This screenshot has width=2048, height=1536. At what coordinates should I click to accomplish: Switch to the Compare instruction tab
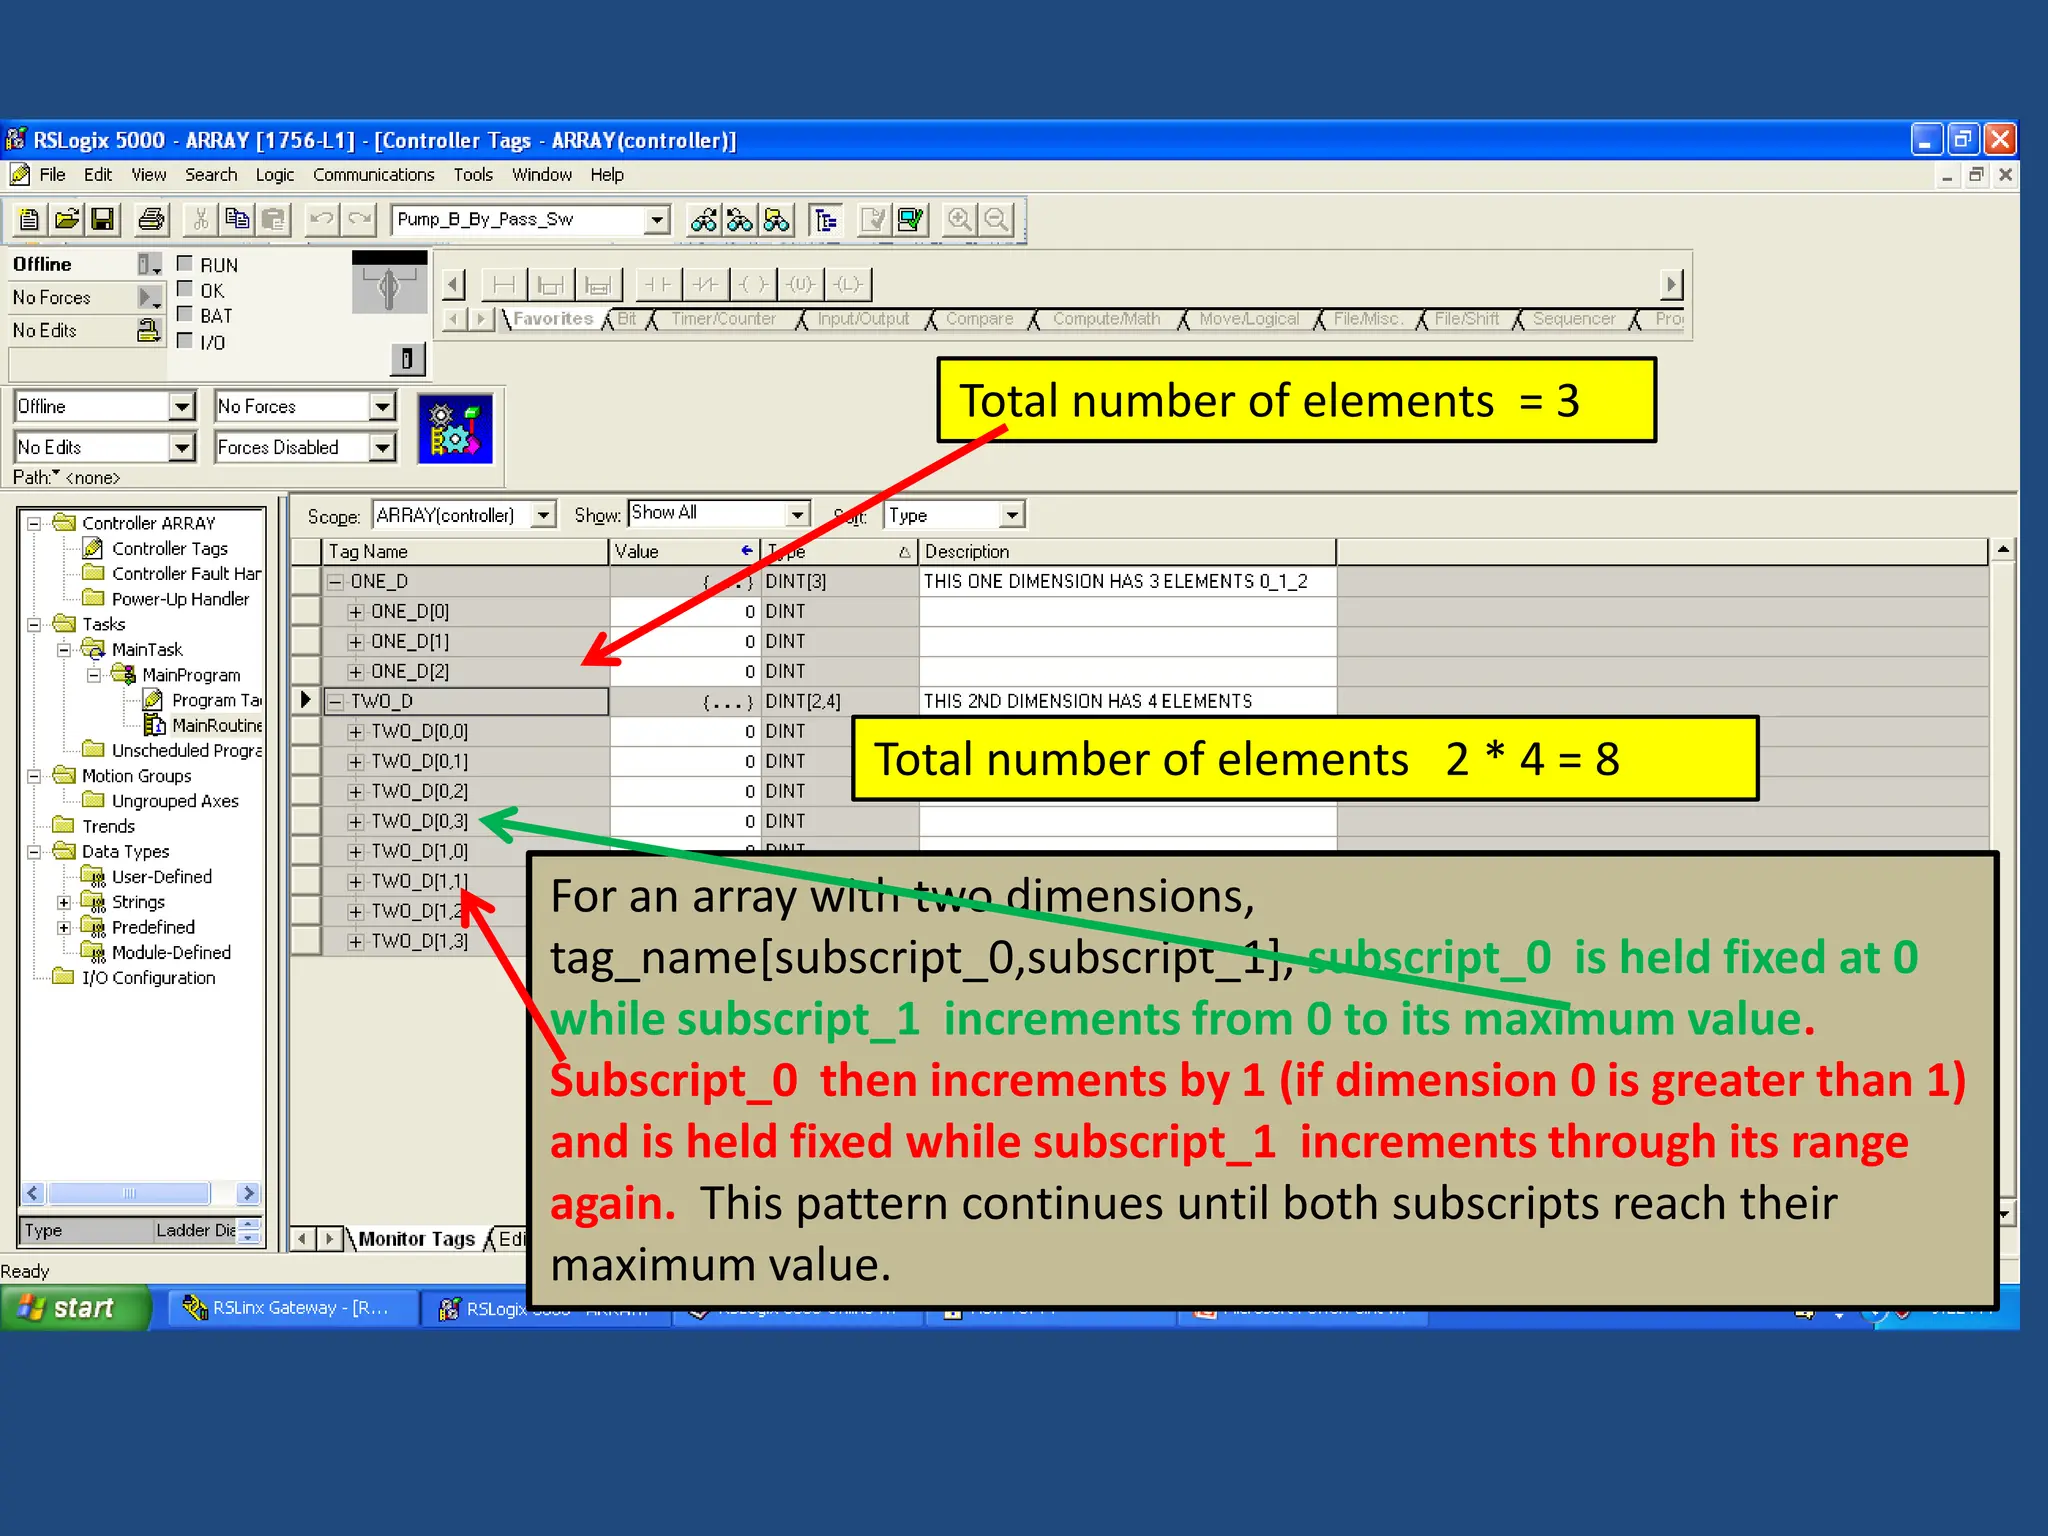pyautogui.click(x=979, y=319)
